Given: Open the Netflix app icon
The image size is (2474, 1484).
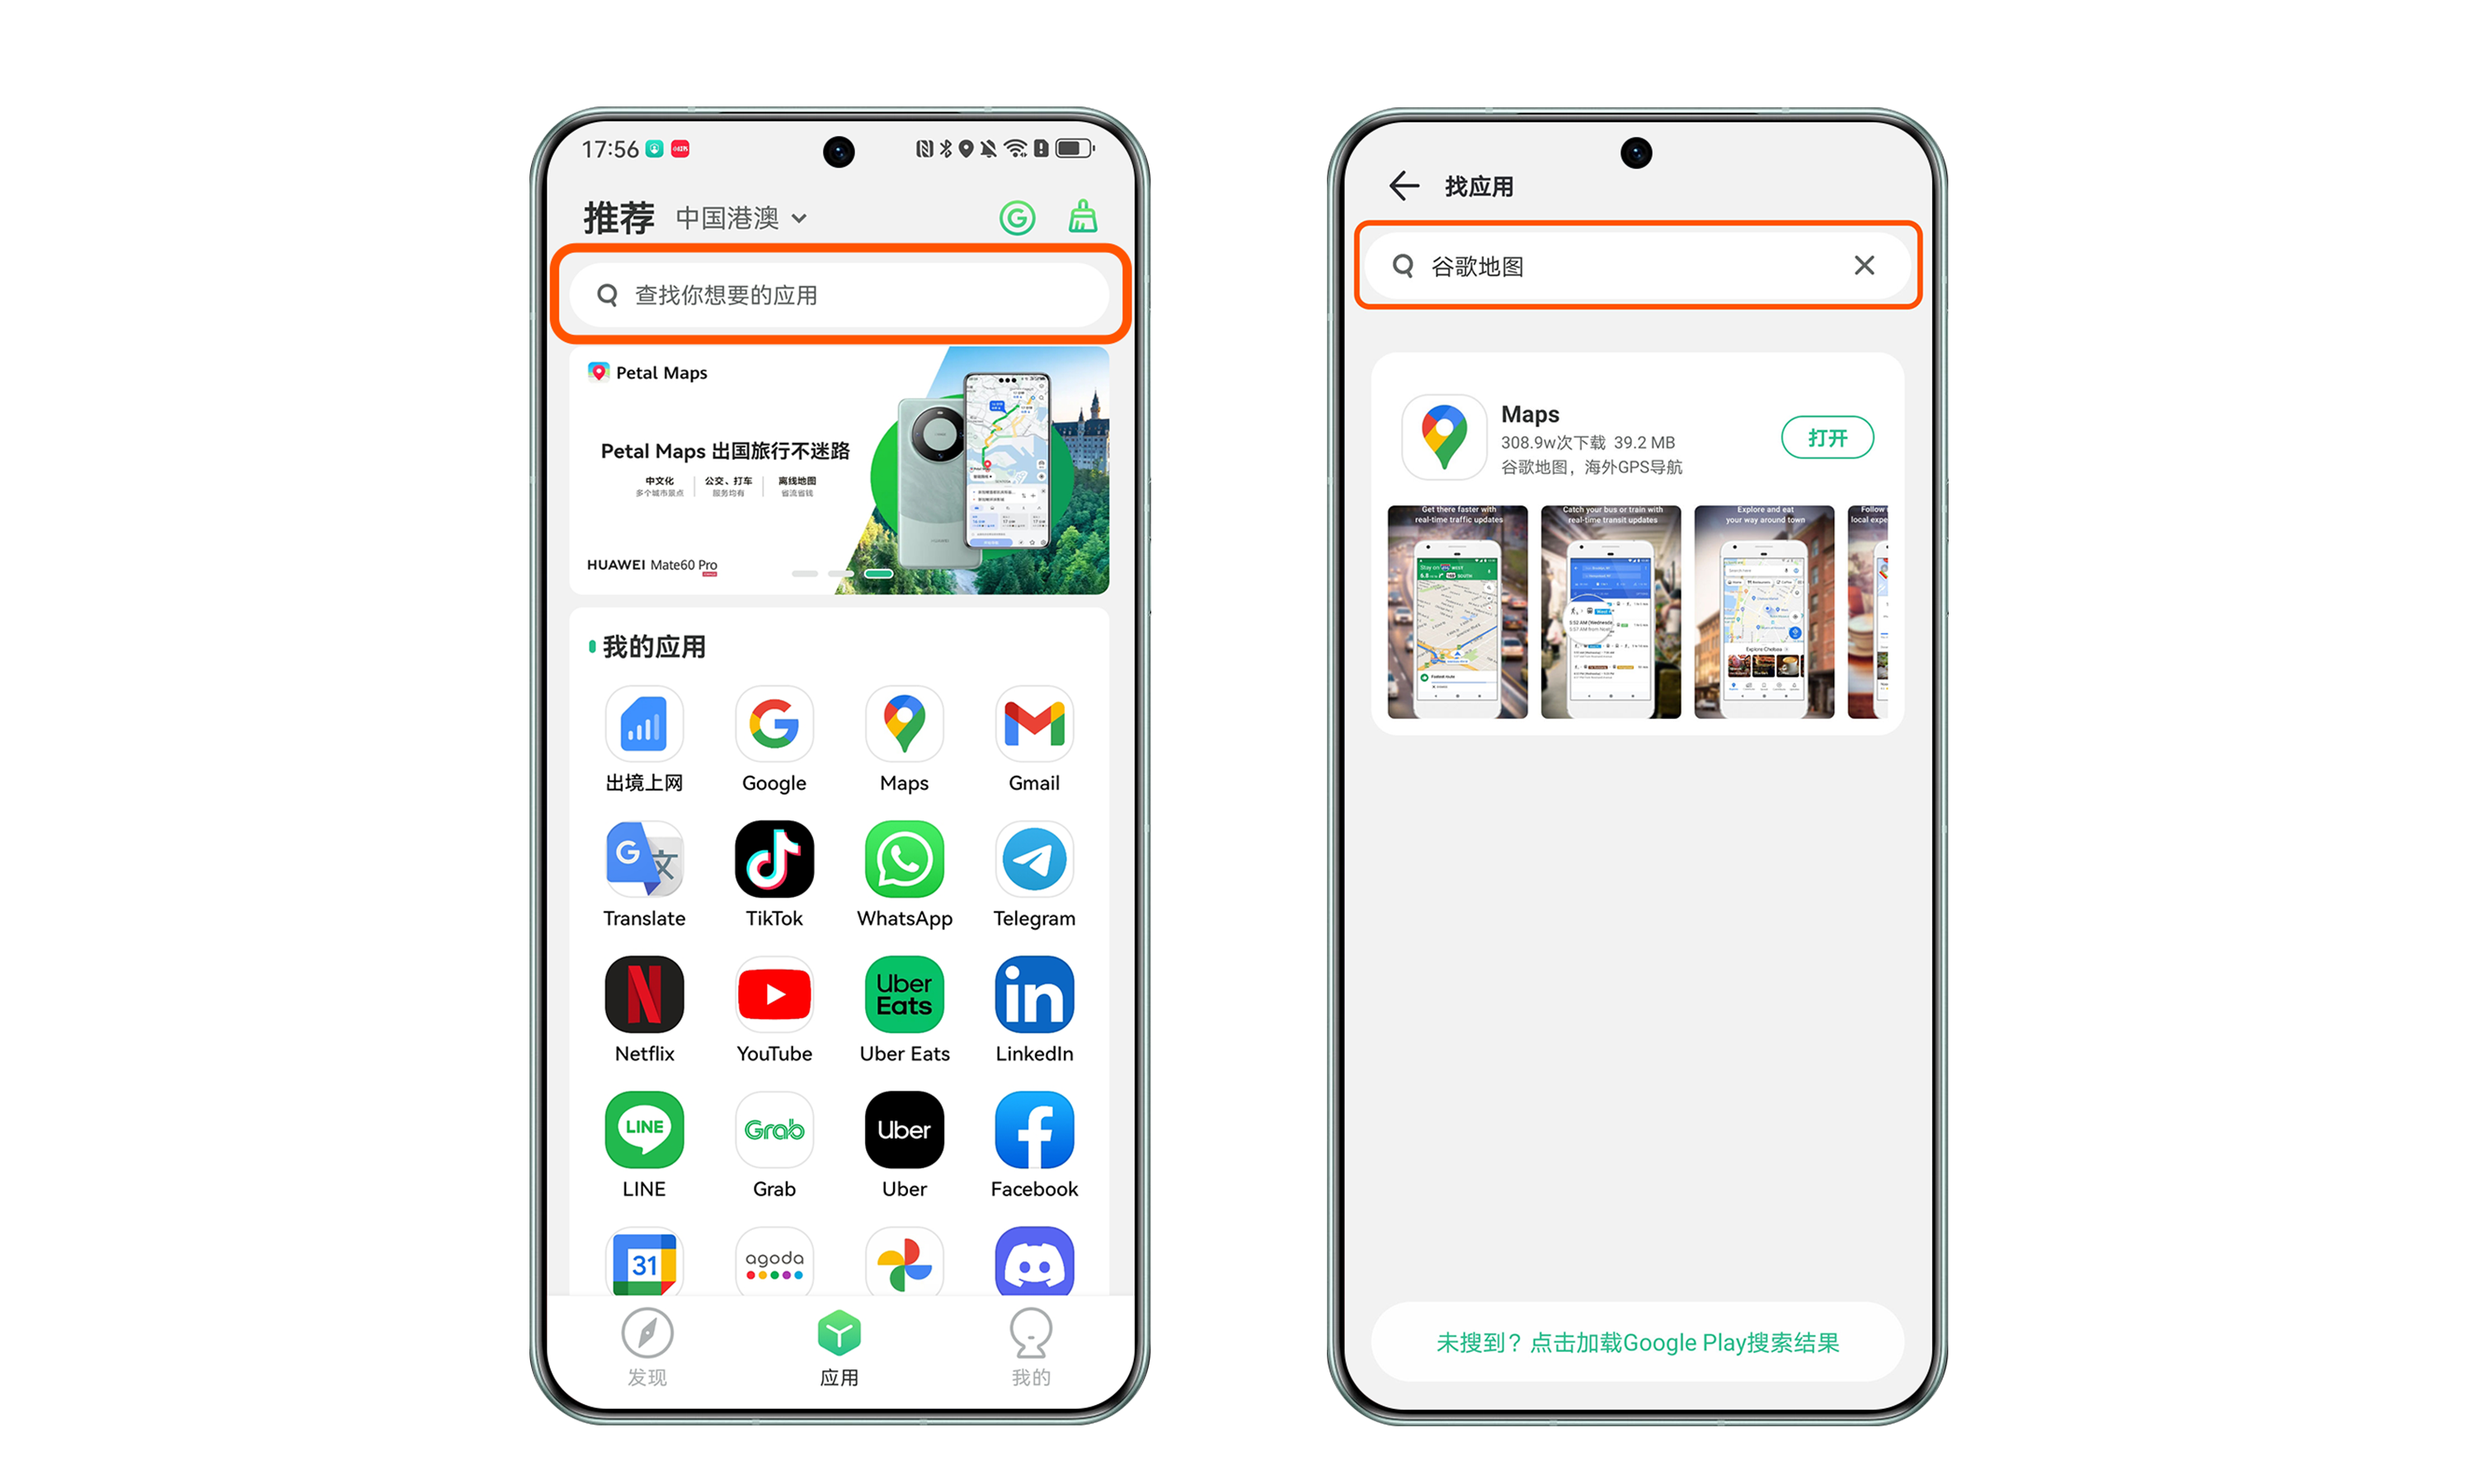Looking at the screenshot, I should pyautogui.click(x=643, y=994).
